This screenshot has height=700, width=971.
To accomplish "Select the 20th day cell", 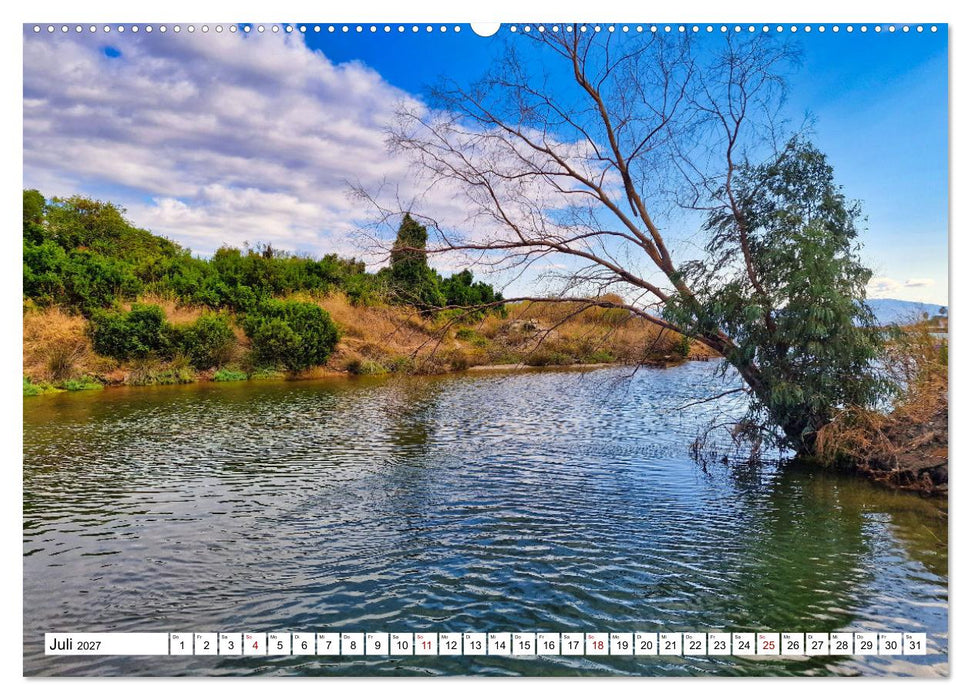I will (x=646, y=644).
